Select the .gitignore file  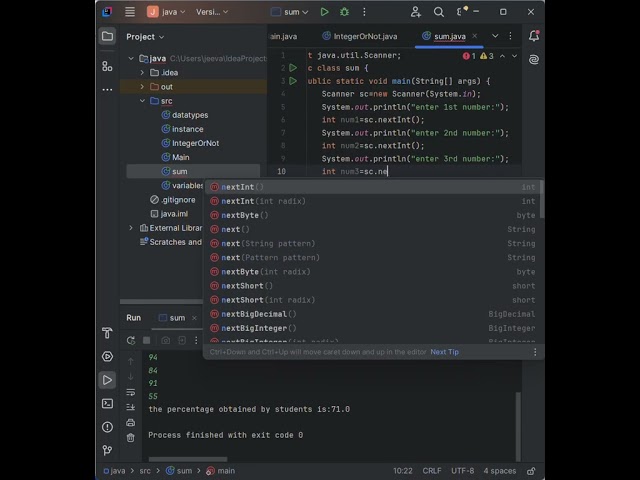point(173,200)
